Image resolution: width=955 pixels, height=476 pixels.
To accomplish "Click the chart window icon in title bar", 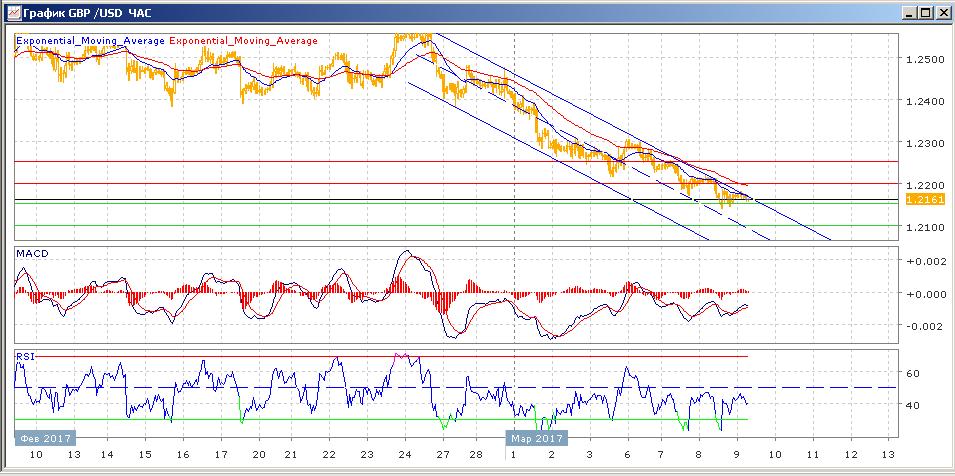I will (11, 13).
